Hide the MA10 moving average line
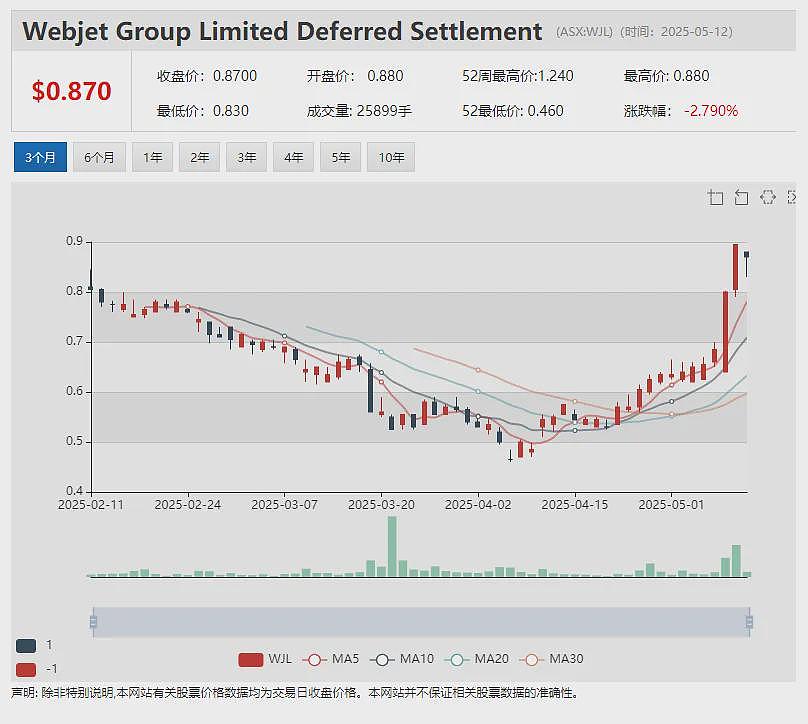 [x=402, y=660]
